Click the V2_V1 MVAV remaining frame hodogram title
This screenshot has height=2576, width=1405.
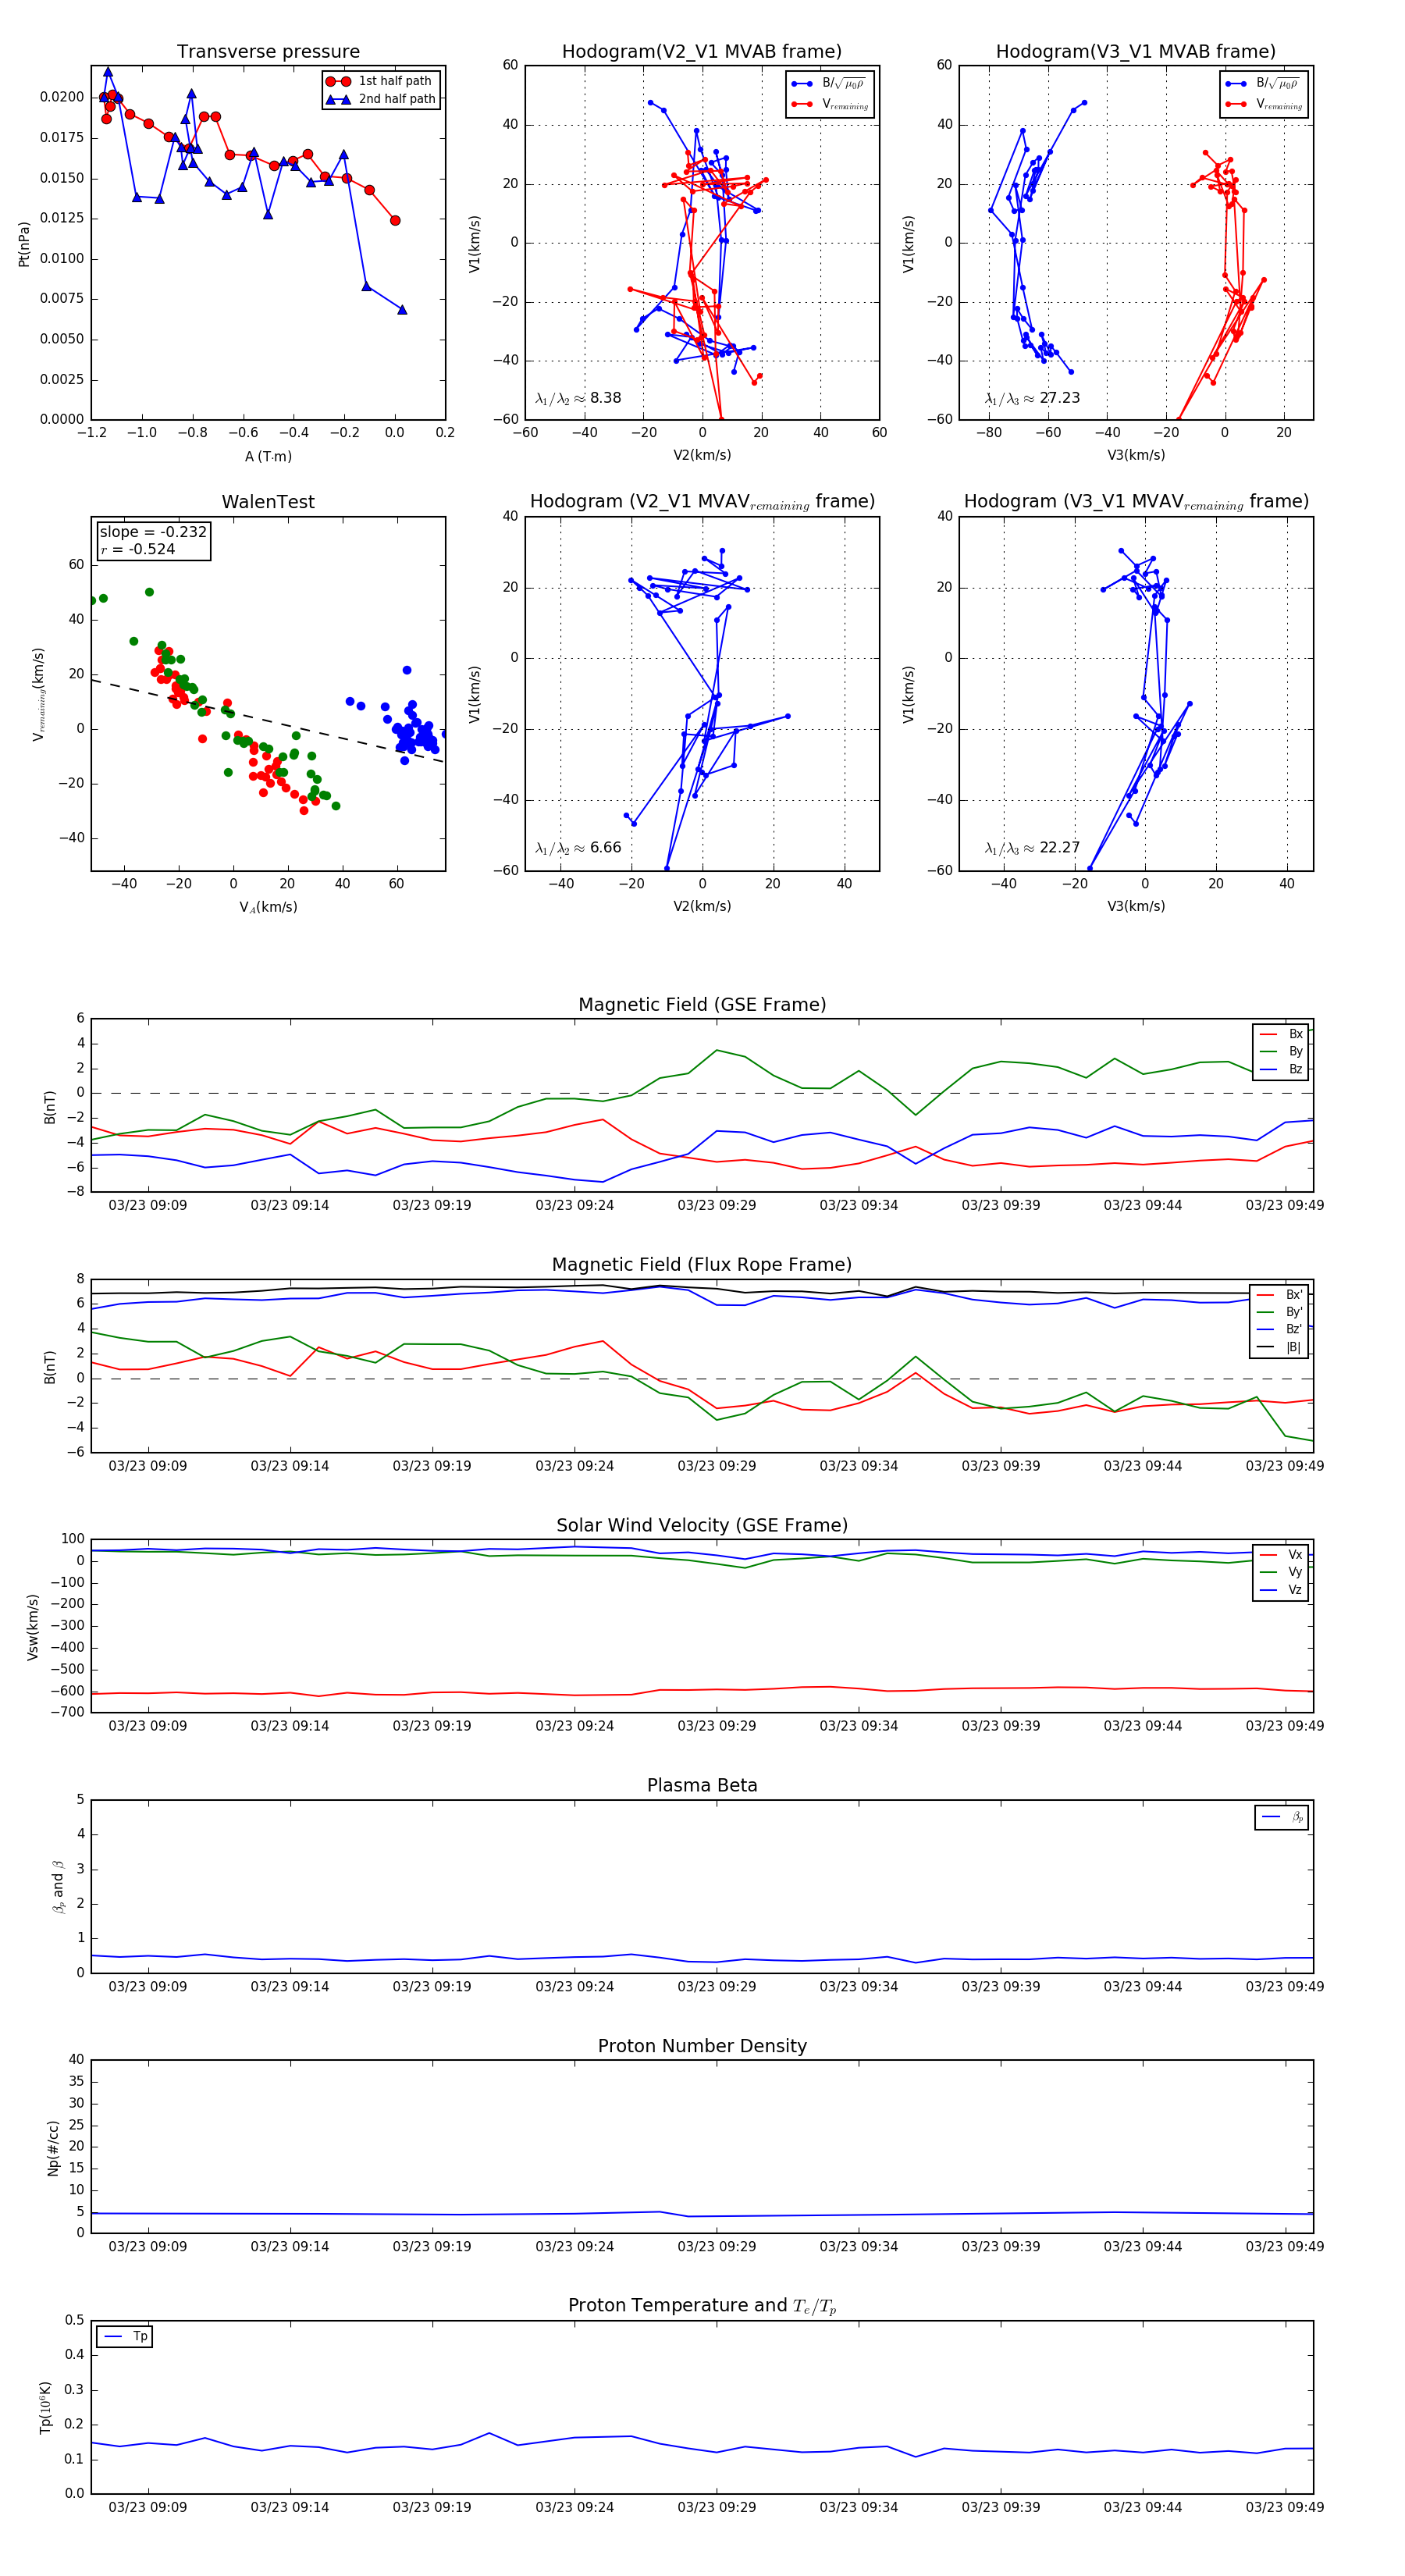click(702, 502)
